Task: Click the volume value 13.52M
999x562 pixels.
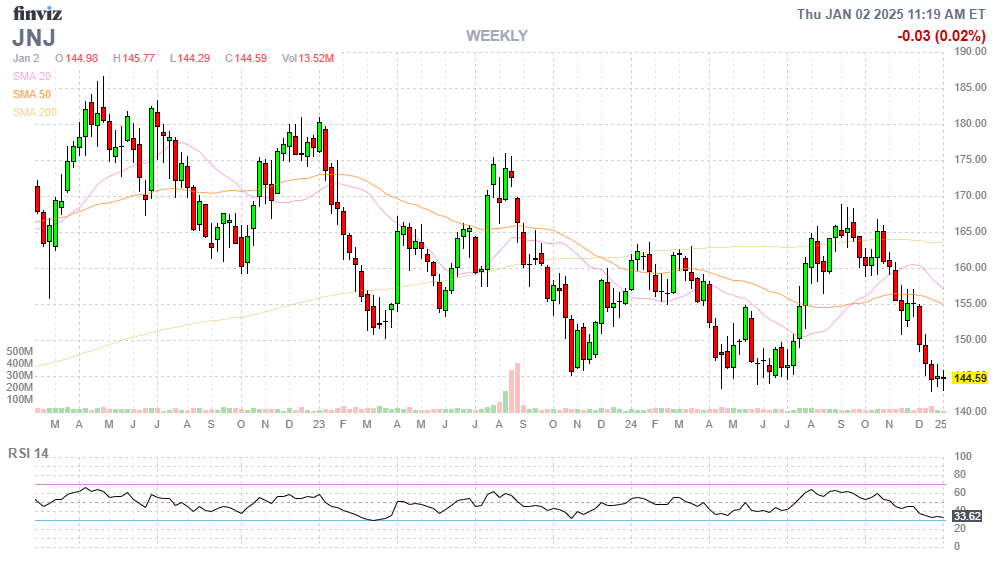Action: tap(316, 59)
